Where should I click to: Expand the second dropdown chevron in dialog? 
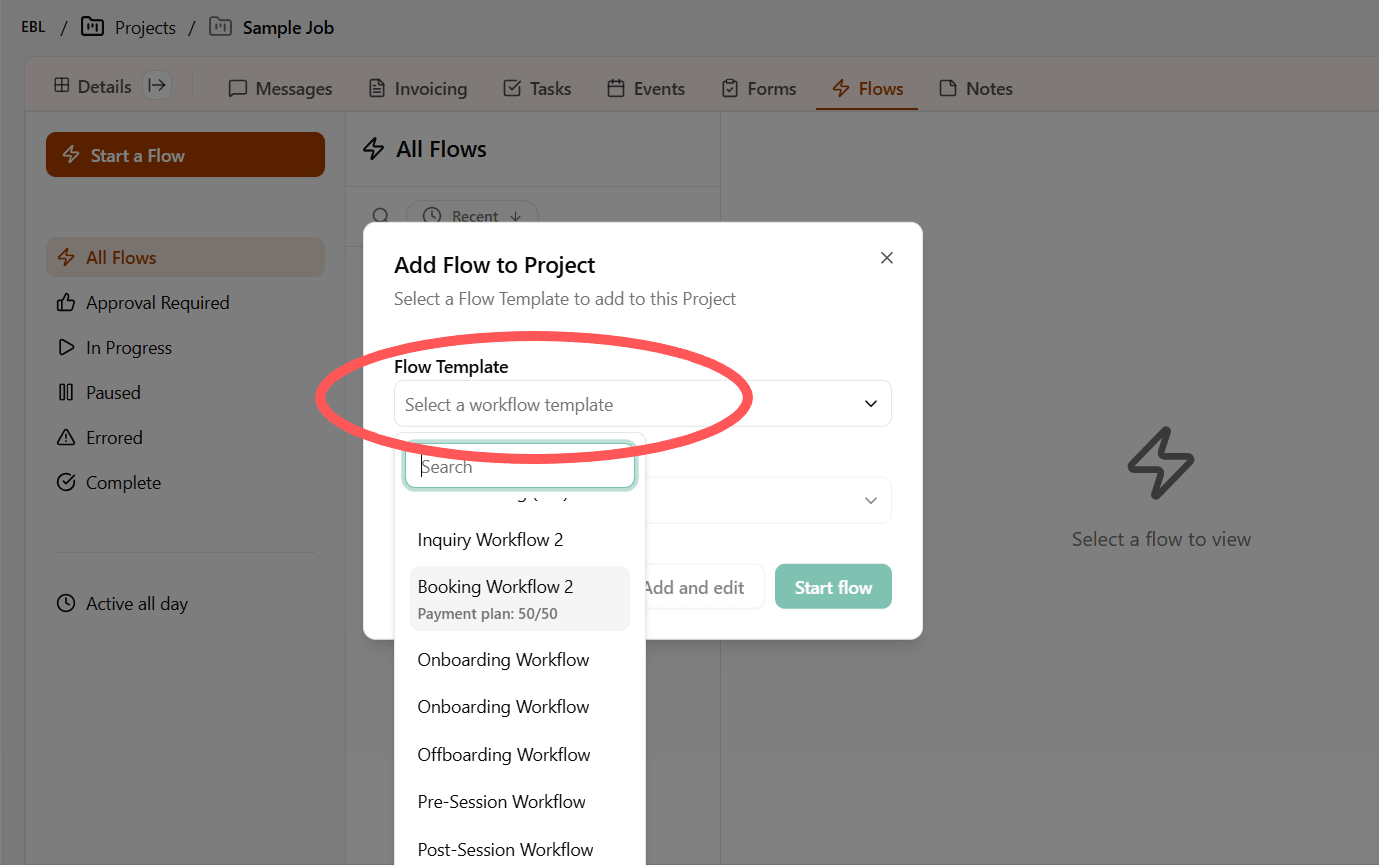[x=871, y=500]
